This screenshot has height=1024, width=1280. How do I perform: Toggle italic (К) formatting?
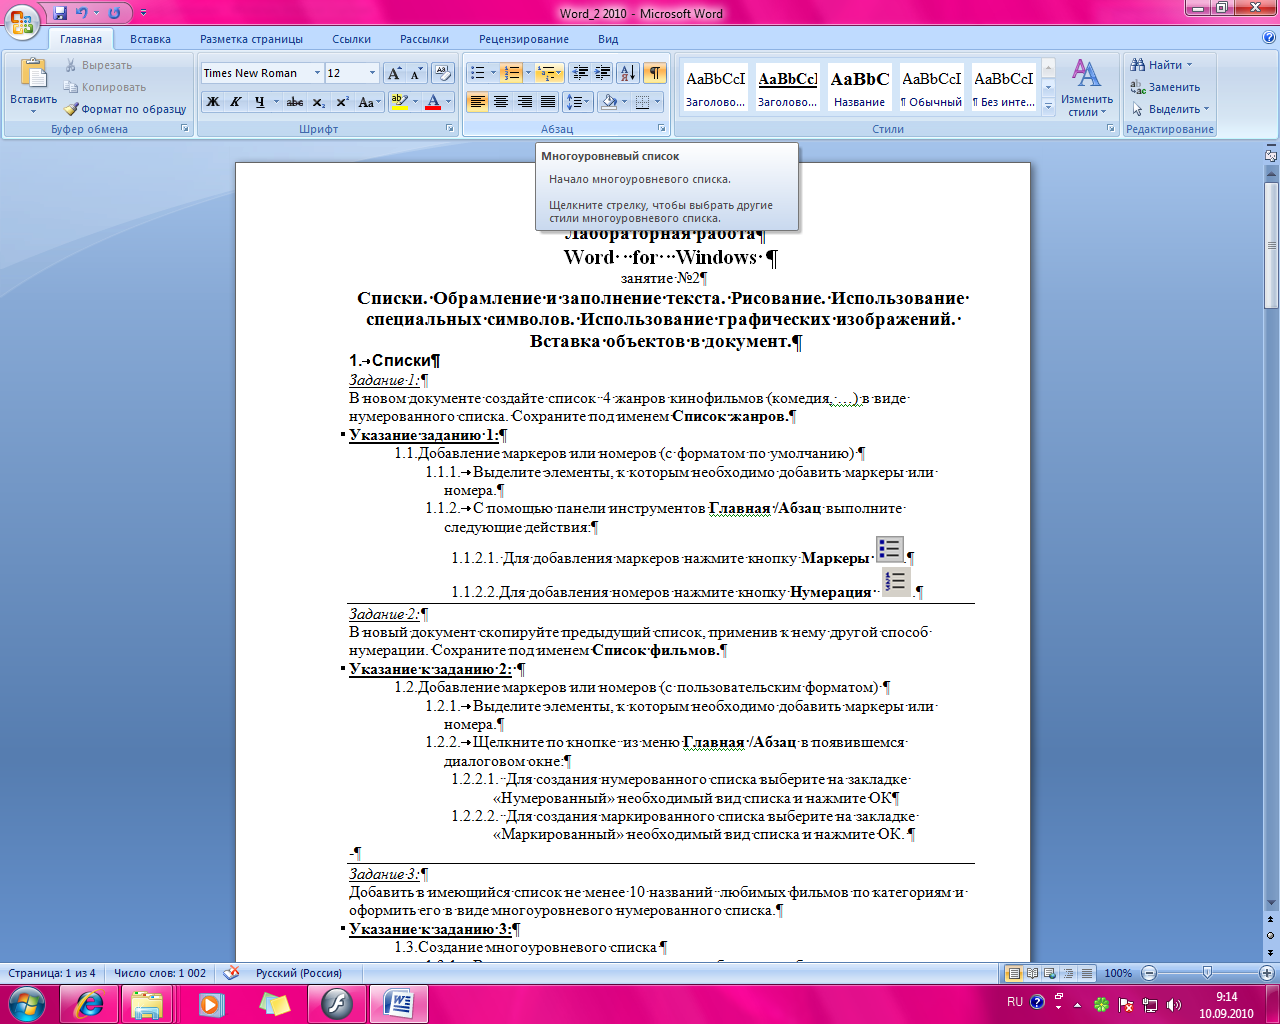(236, 102)
